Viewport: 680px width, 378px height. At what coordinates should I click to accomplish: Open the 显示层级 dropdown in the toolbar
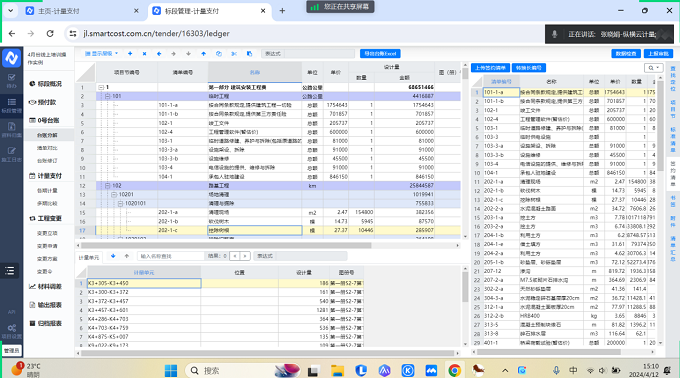(x=101, y=54)
